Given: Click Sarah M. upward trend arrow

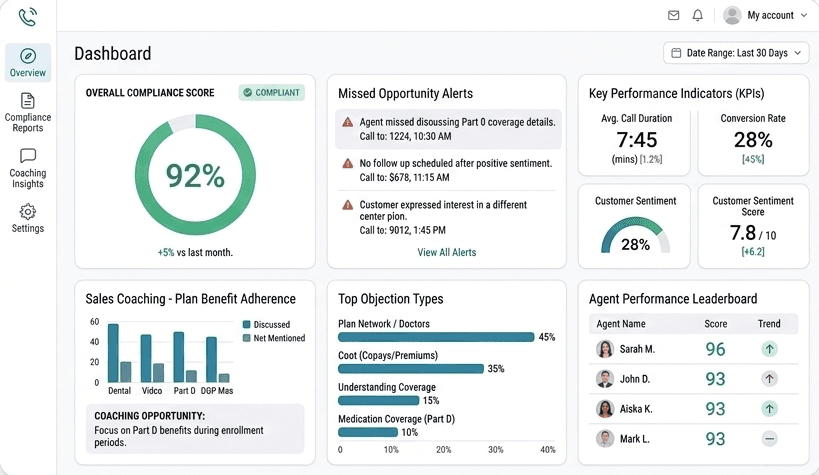Looking at the screenshot, I should pyautogui.click(x=769, y=349).
